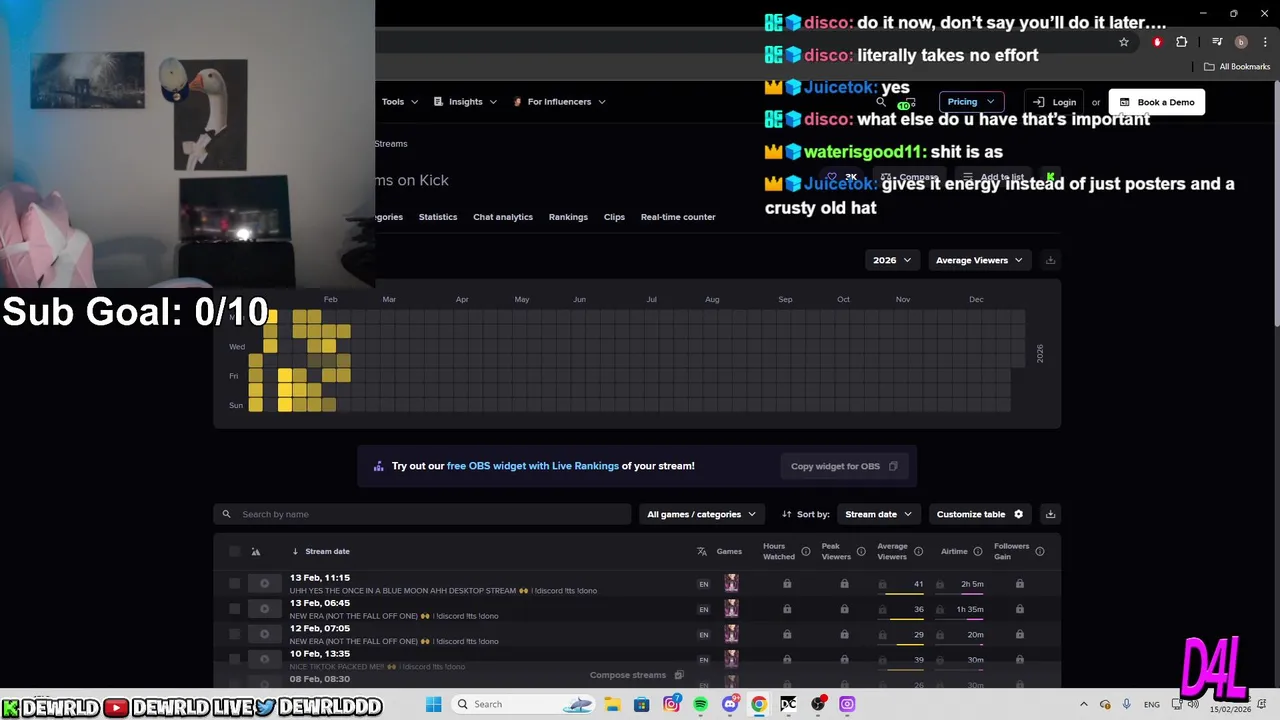Show hidden system tray icons

tap(1084, 704)
